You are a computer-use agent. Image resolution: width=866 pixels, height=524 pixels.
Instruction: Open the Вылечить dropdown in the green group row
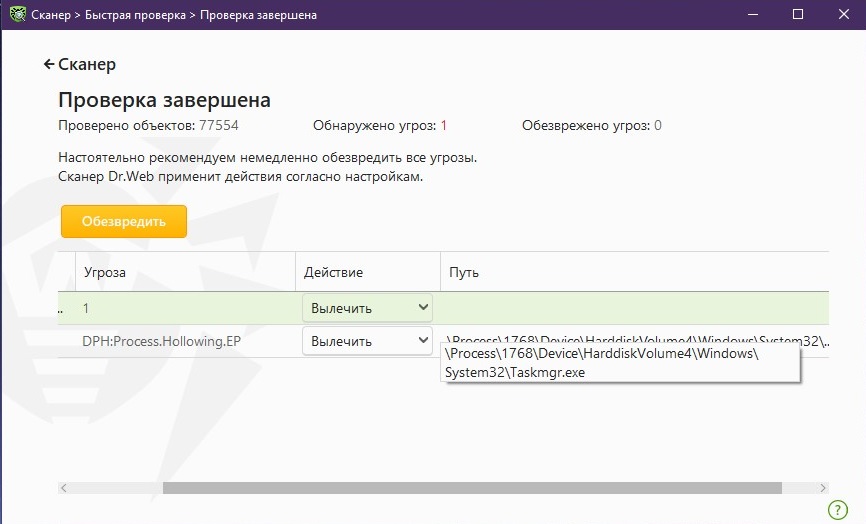(x=367, y=308)
